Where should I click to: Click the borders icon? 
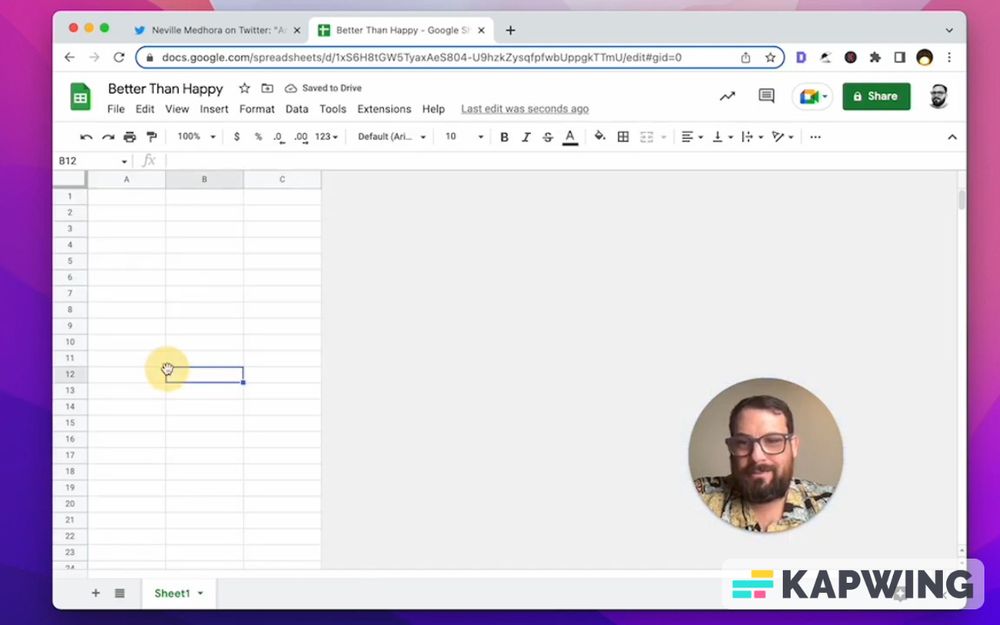[623, 137]
